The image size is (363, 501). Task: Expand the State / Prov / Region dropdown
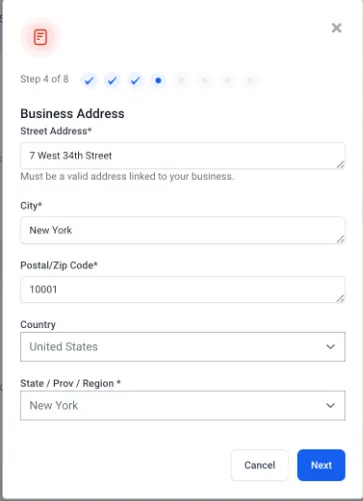coord(183,405)
